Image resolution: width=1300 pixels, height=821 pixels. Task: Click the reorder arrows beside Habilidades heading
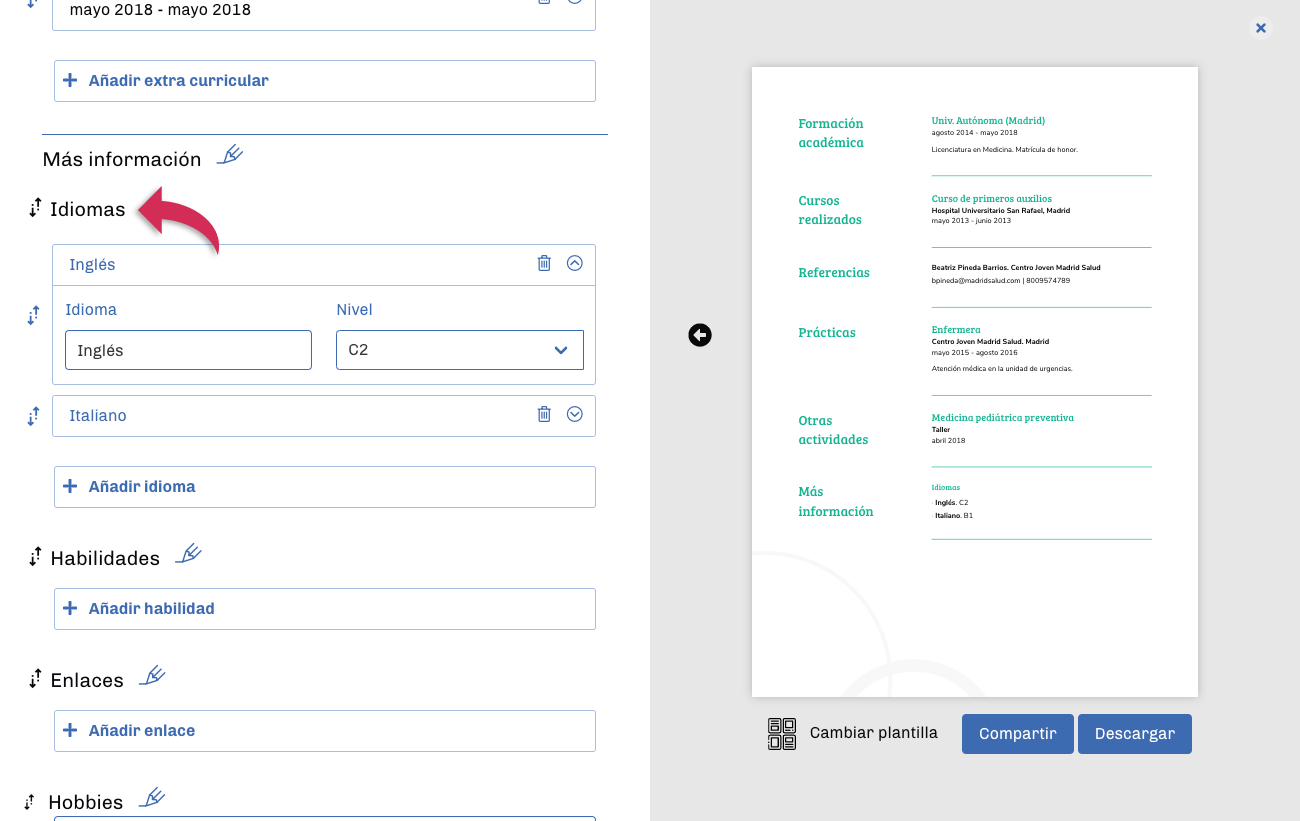point(35,557)
